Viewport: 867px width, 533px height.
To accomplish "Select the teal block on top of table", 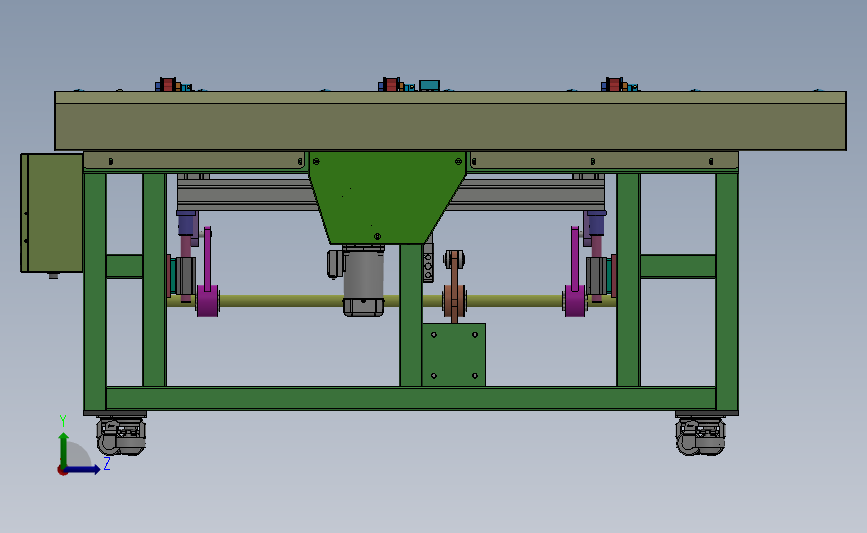I will point(429,85).
